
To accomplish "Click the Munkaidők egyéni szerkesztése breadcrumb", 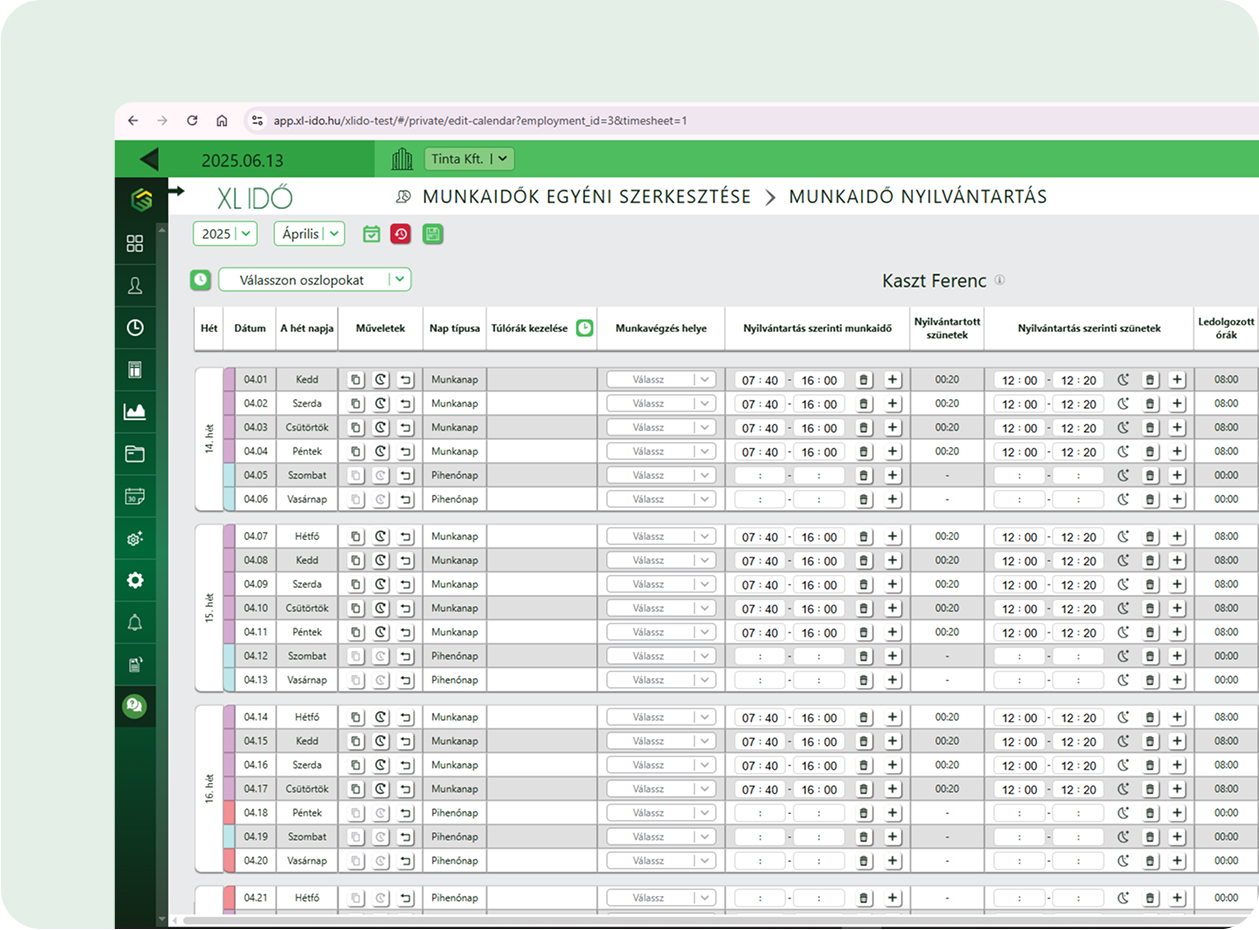I will tap(586, 197).
